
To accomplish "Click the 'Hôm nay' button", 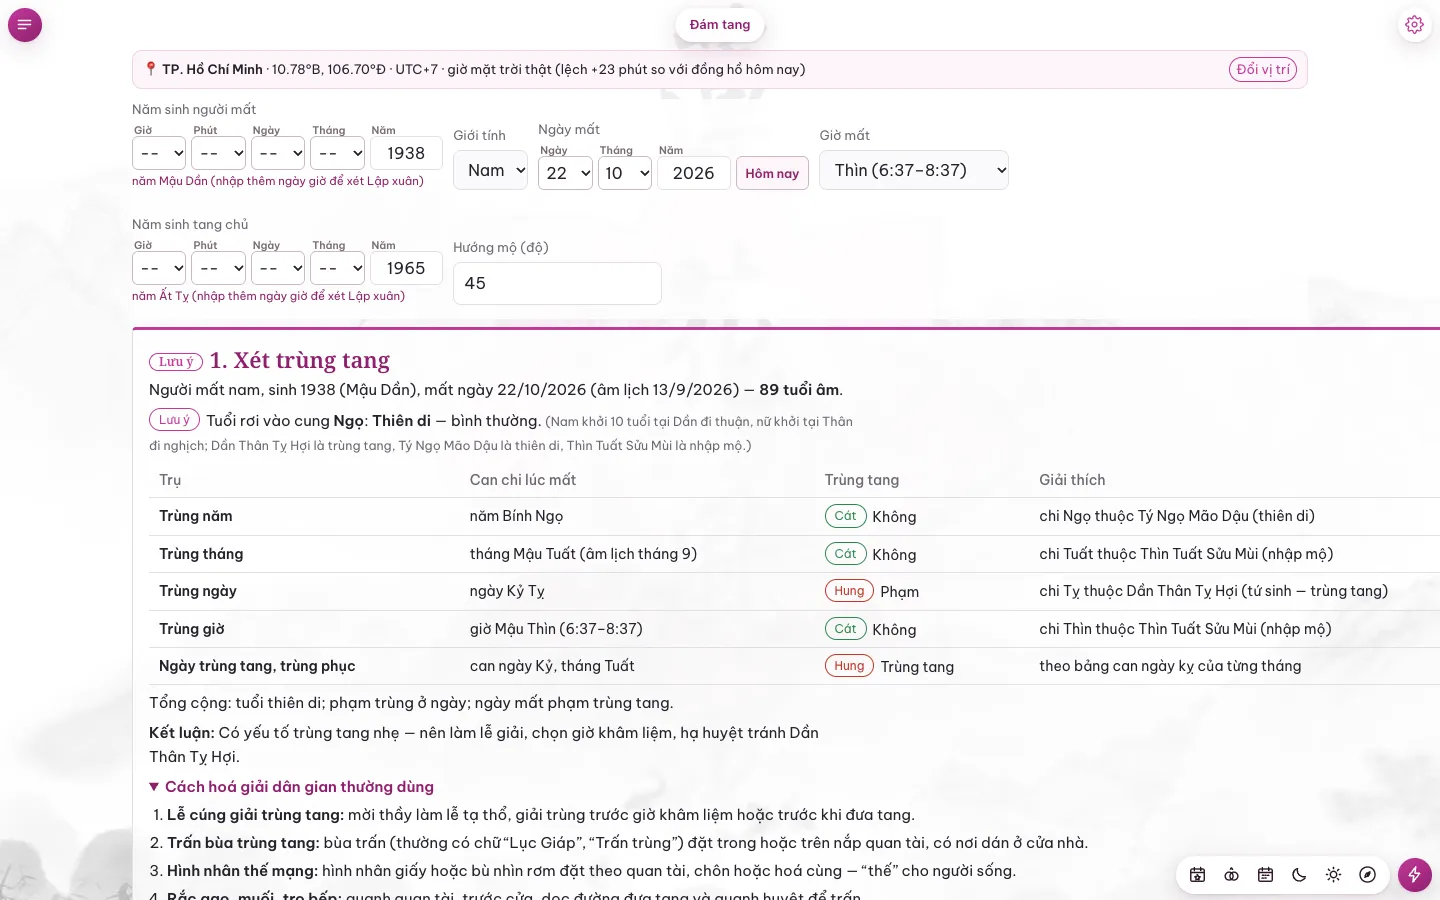I will click(772, 174).
